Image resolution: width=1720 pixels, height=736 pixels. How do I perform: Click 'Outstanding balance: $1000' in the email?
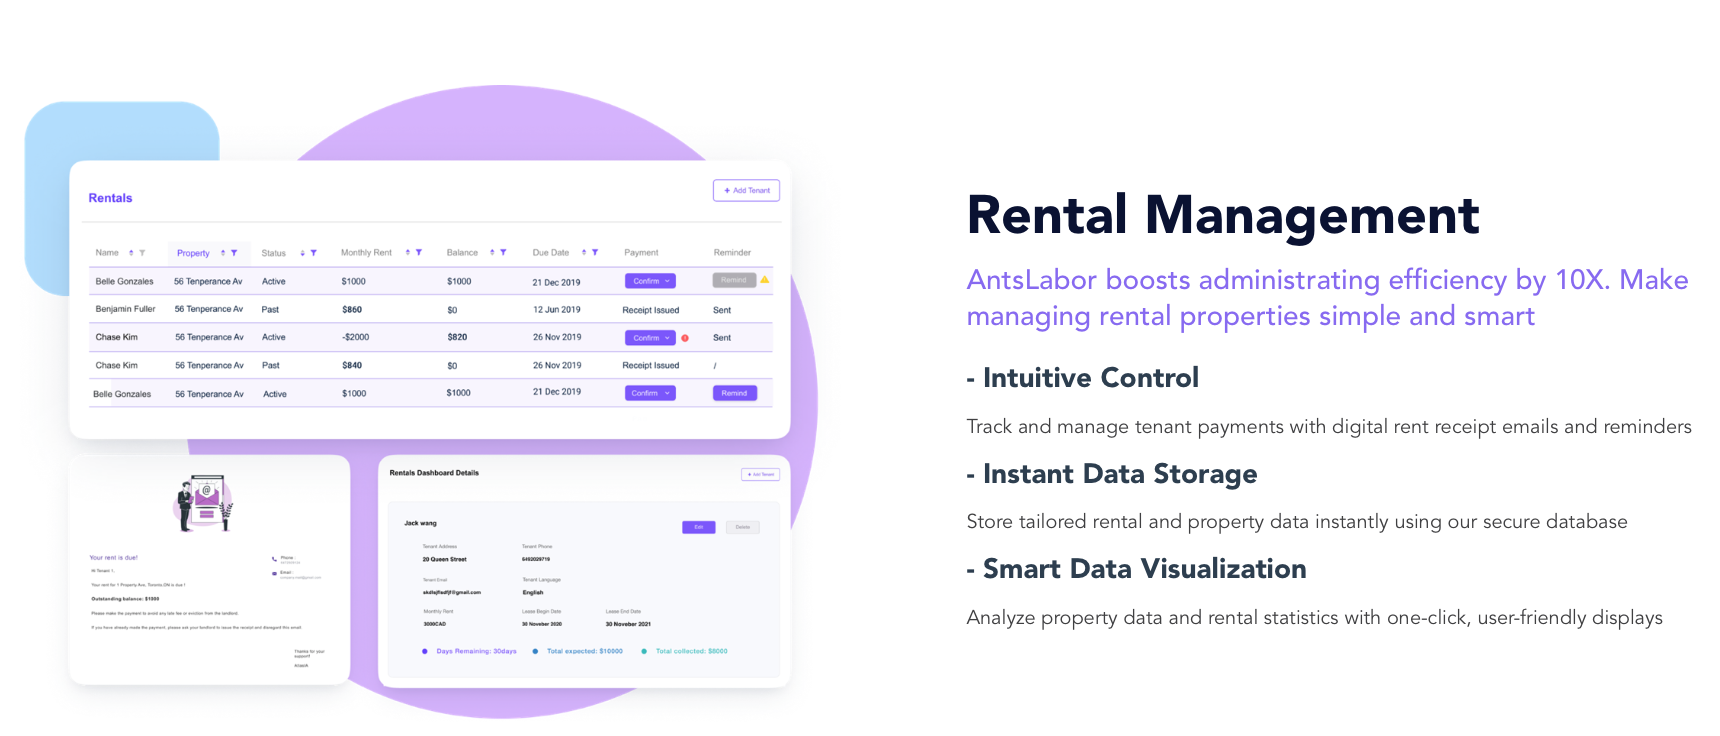(125, 599)
